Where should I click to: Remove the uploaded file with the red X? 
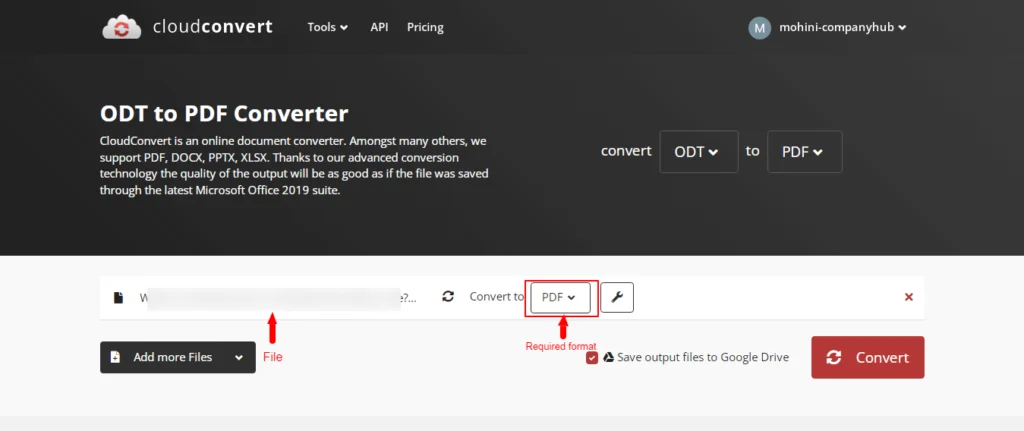pos(908,297)
